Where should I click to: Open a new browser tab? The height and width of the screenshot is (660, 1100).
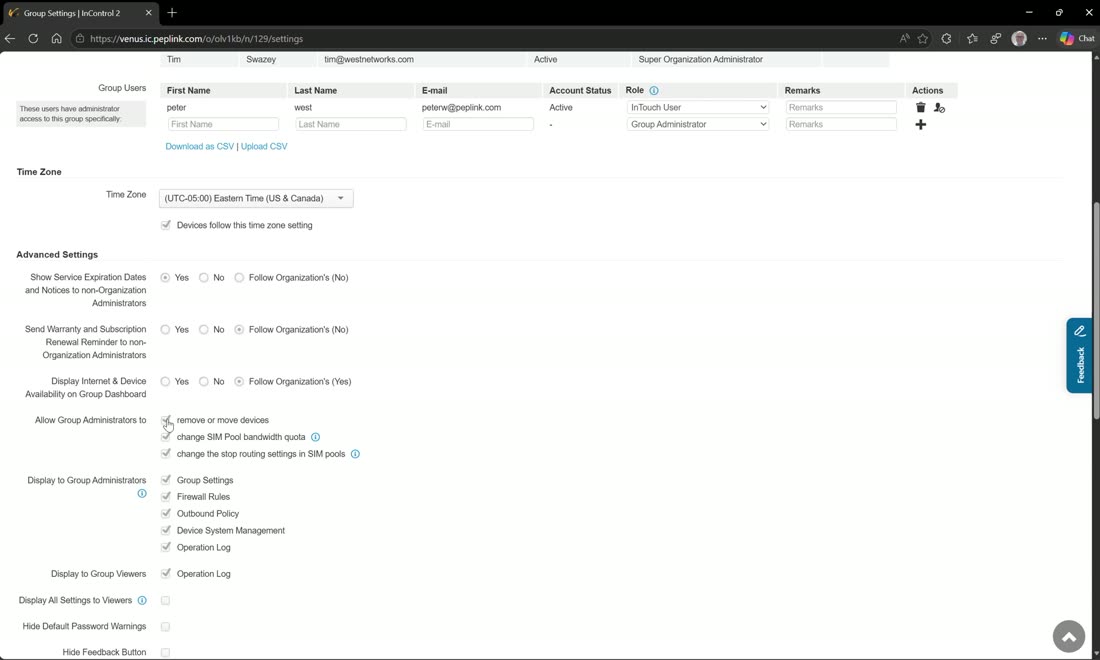tap(172, 13)
